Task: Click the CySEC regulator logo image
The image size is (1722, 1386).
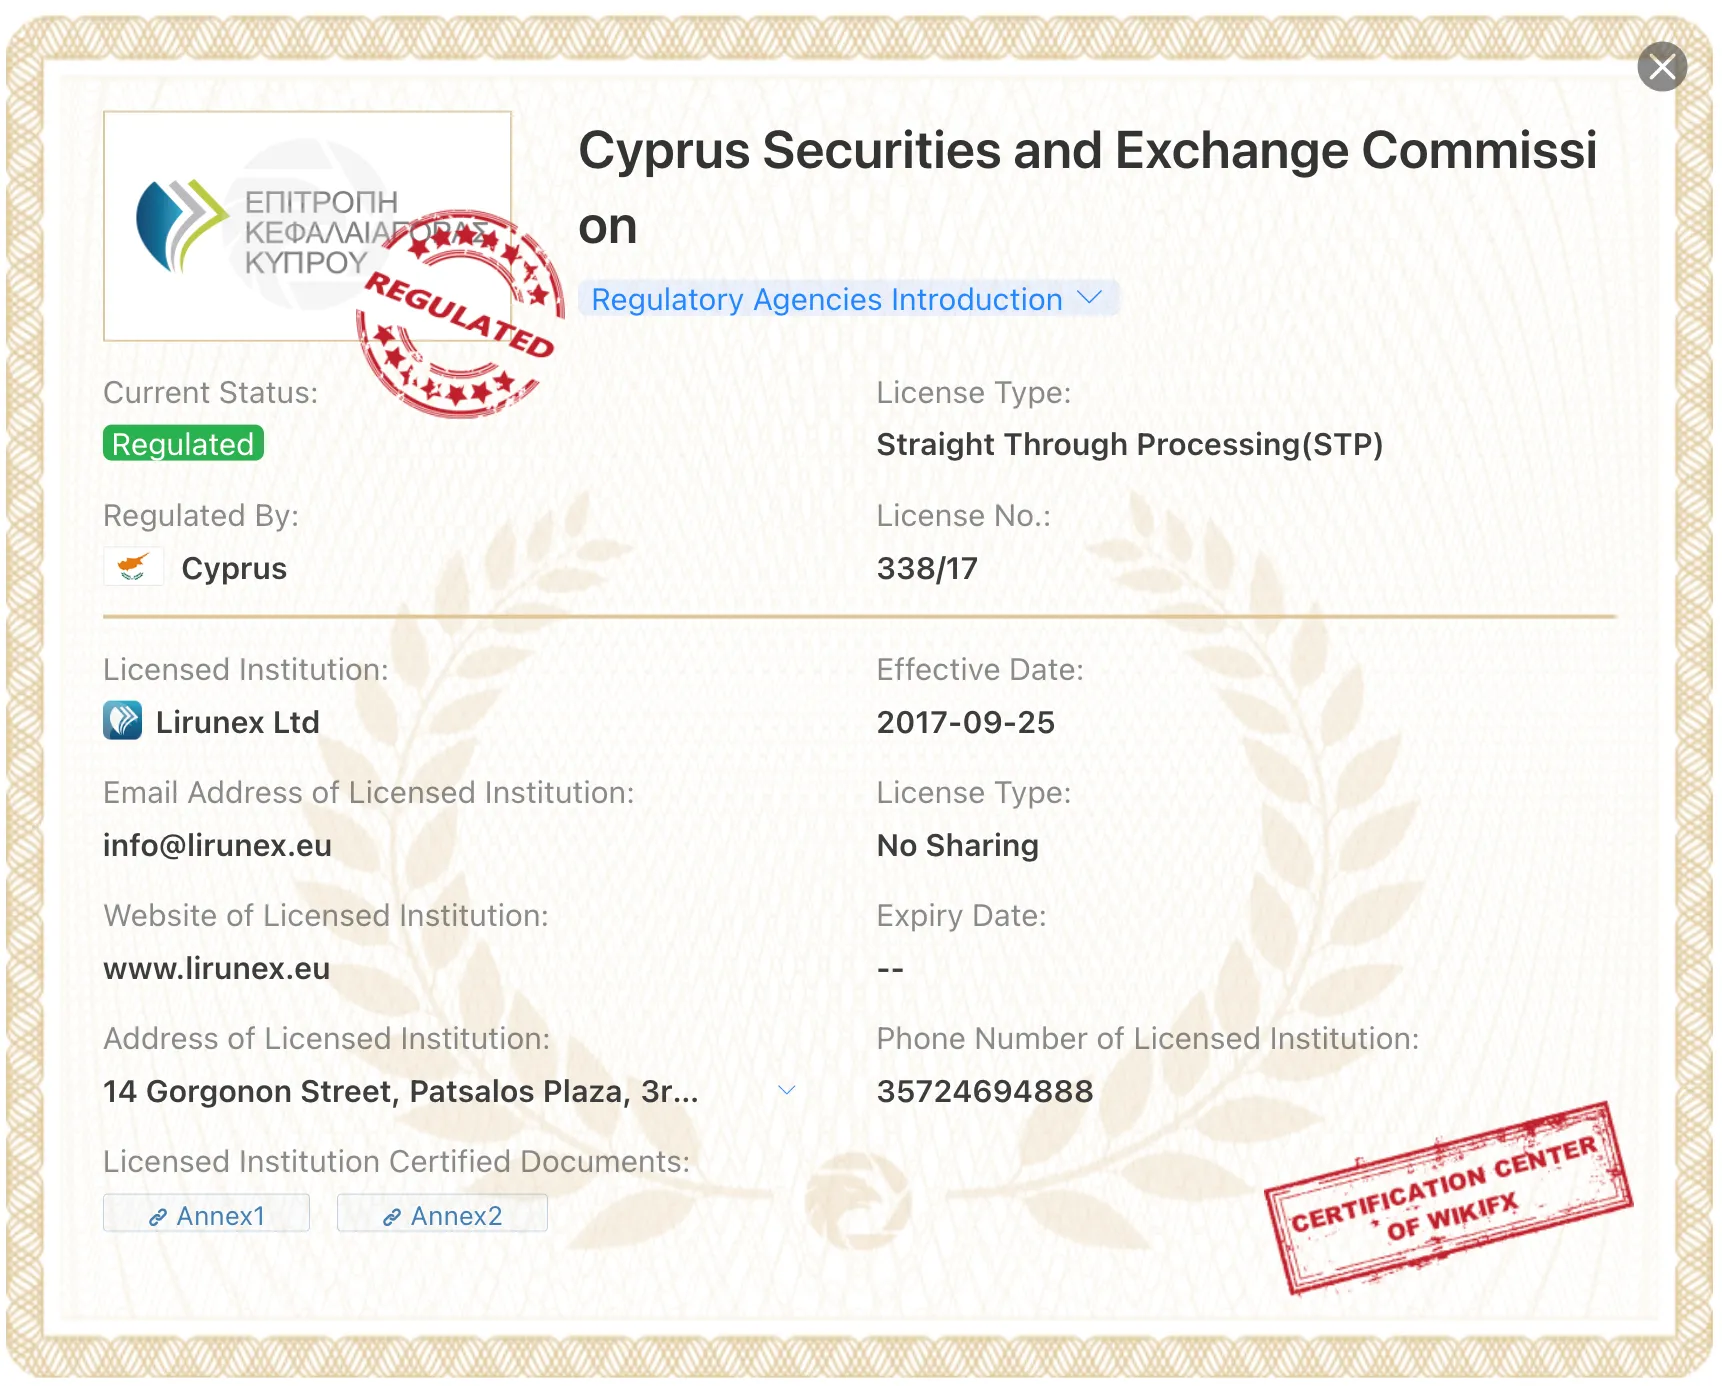Action: (x=307, y=226)
